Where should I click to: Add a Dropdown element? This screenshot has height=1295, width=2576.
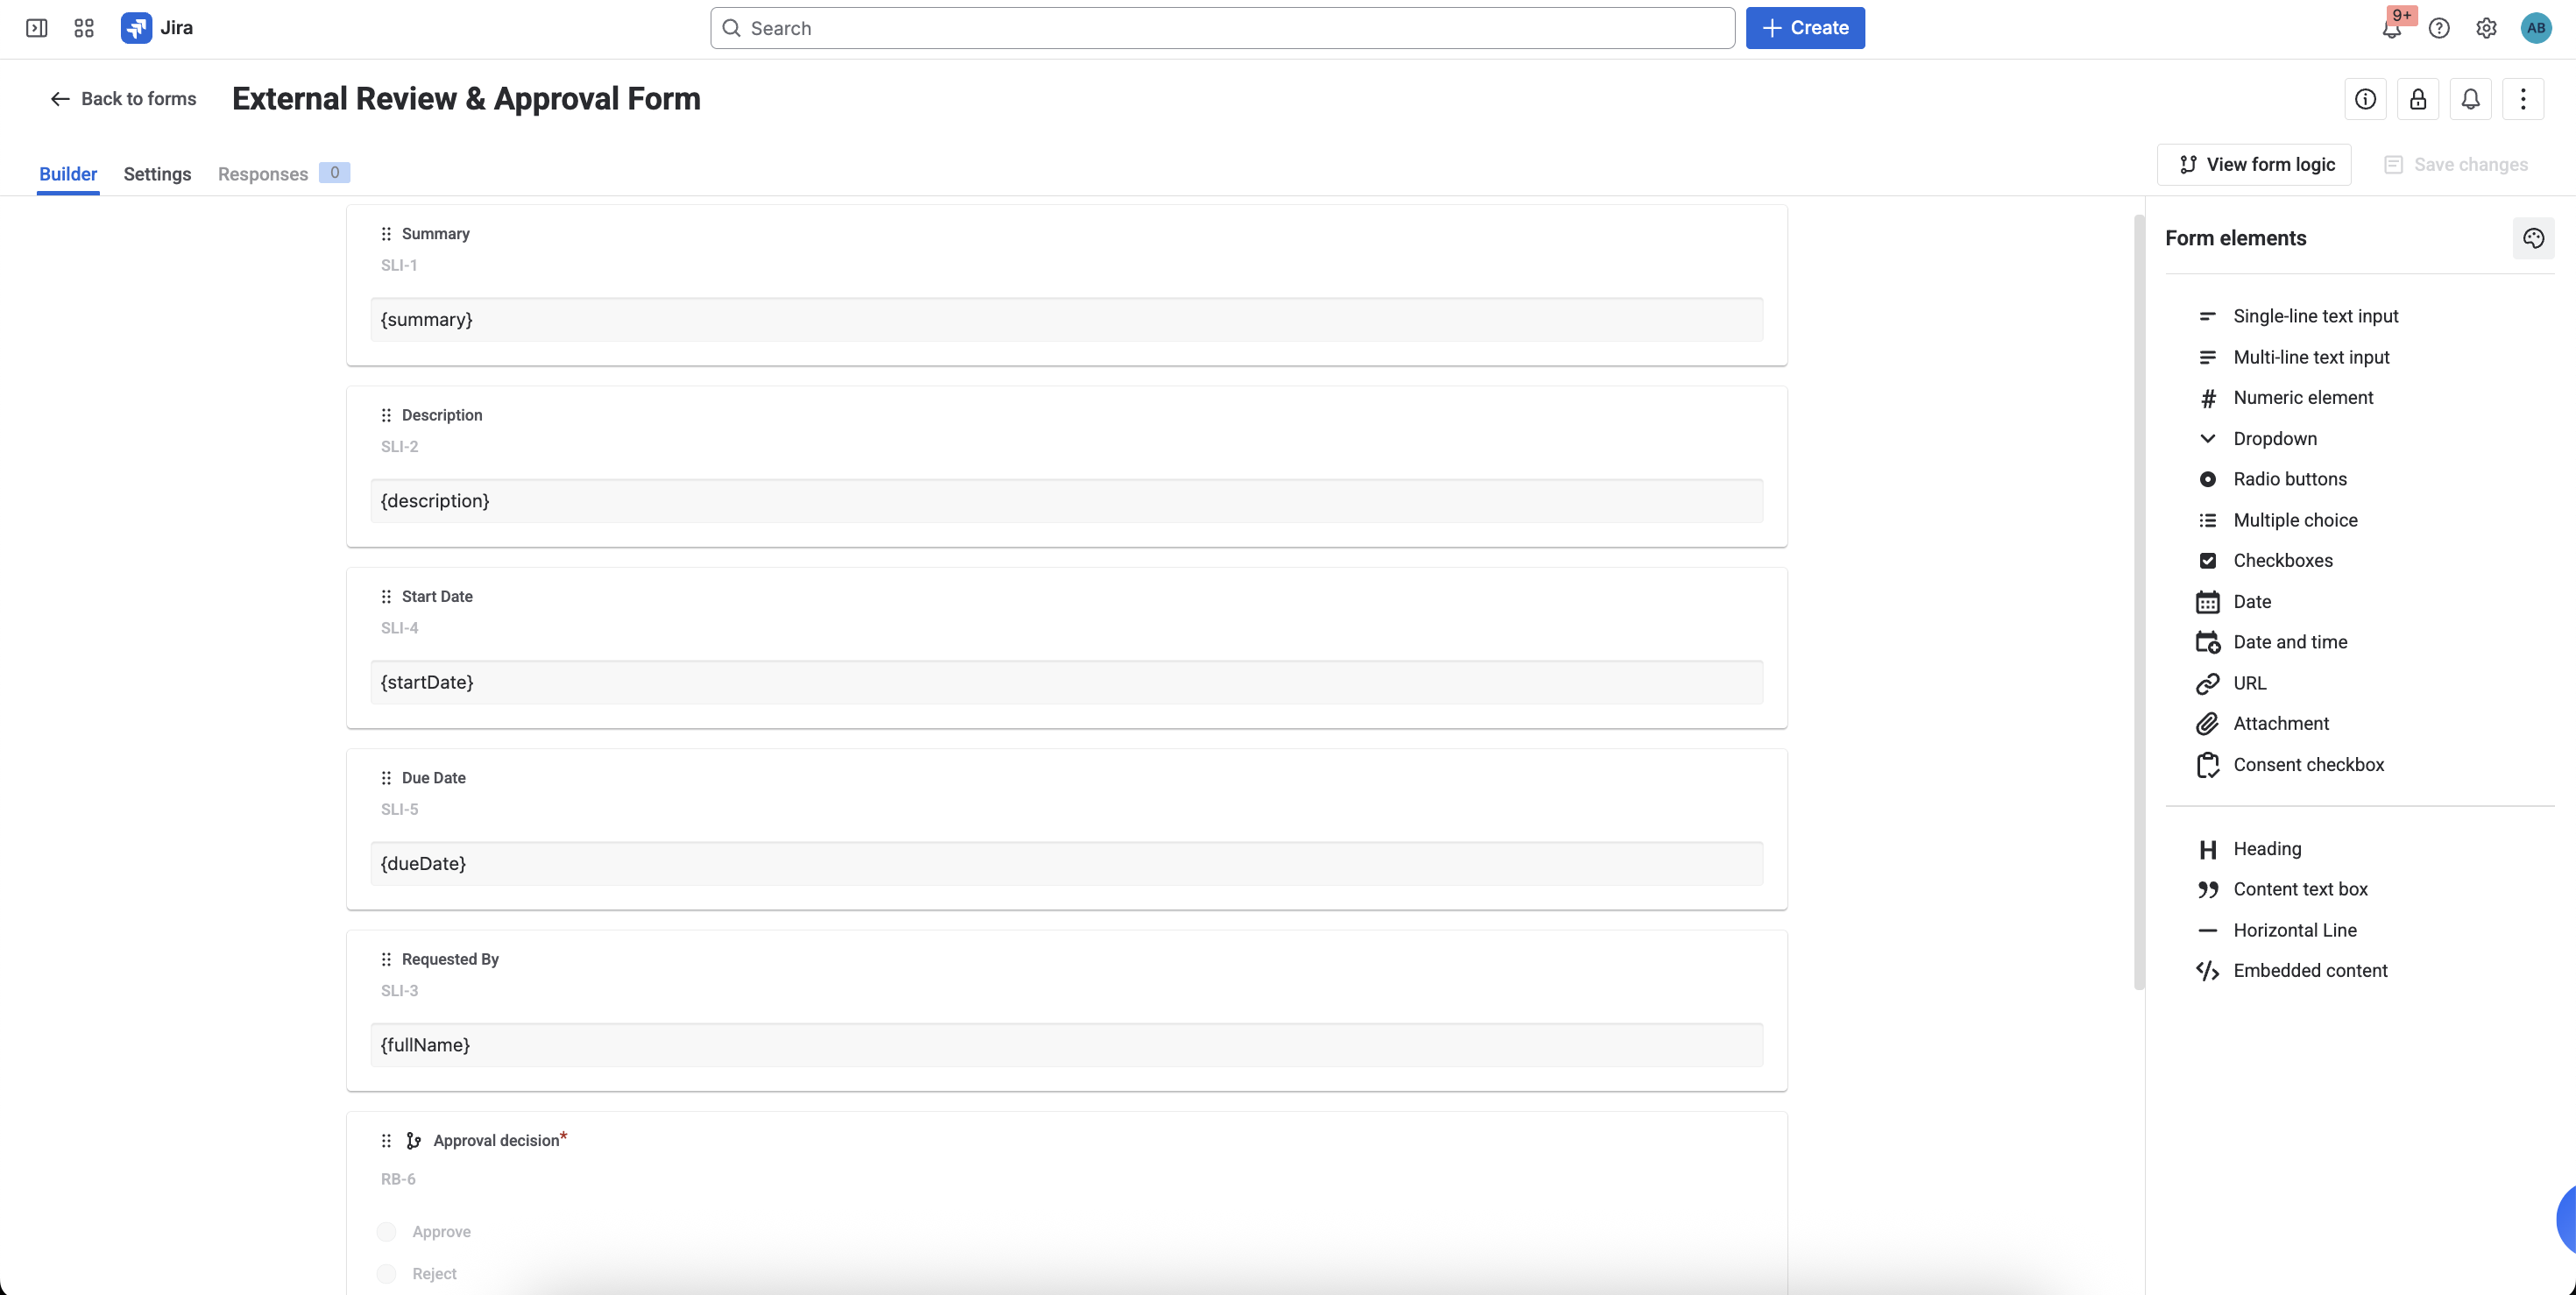click(2275, 438)
